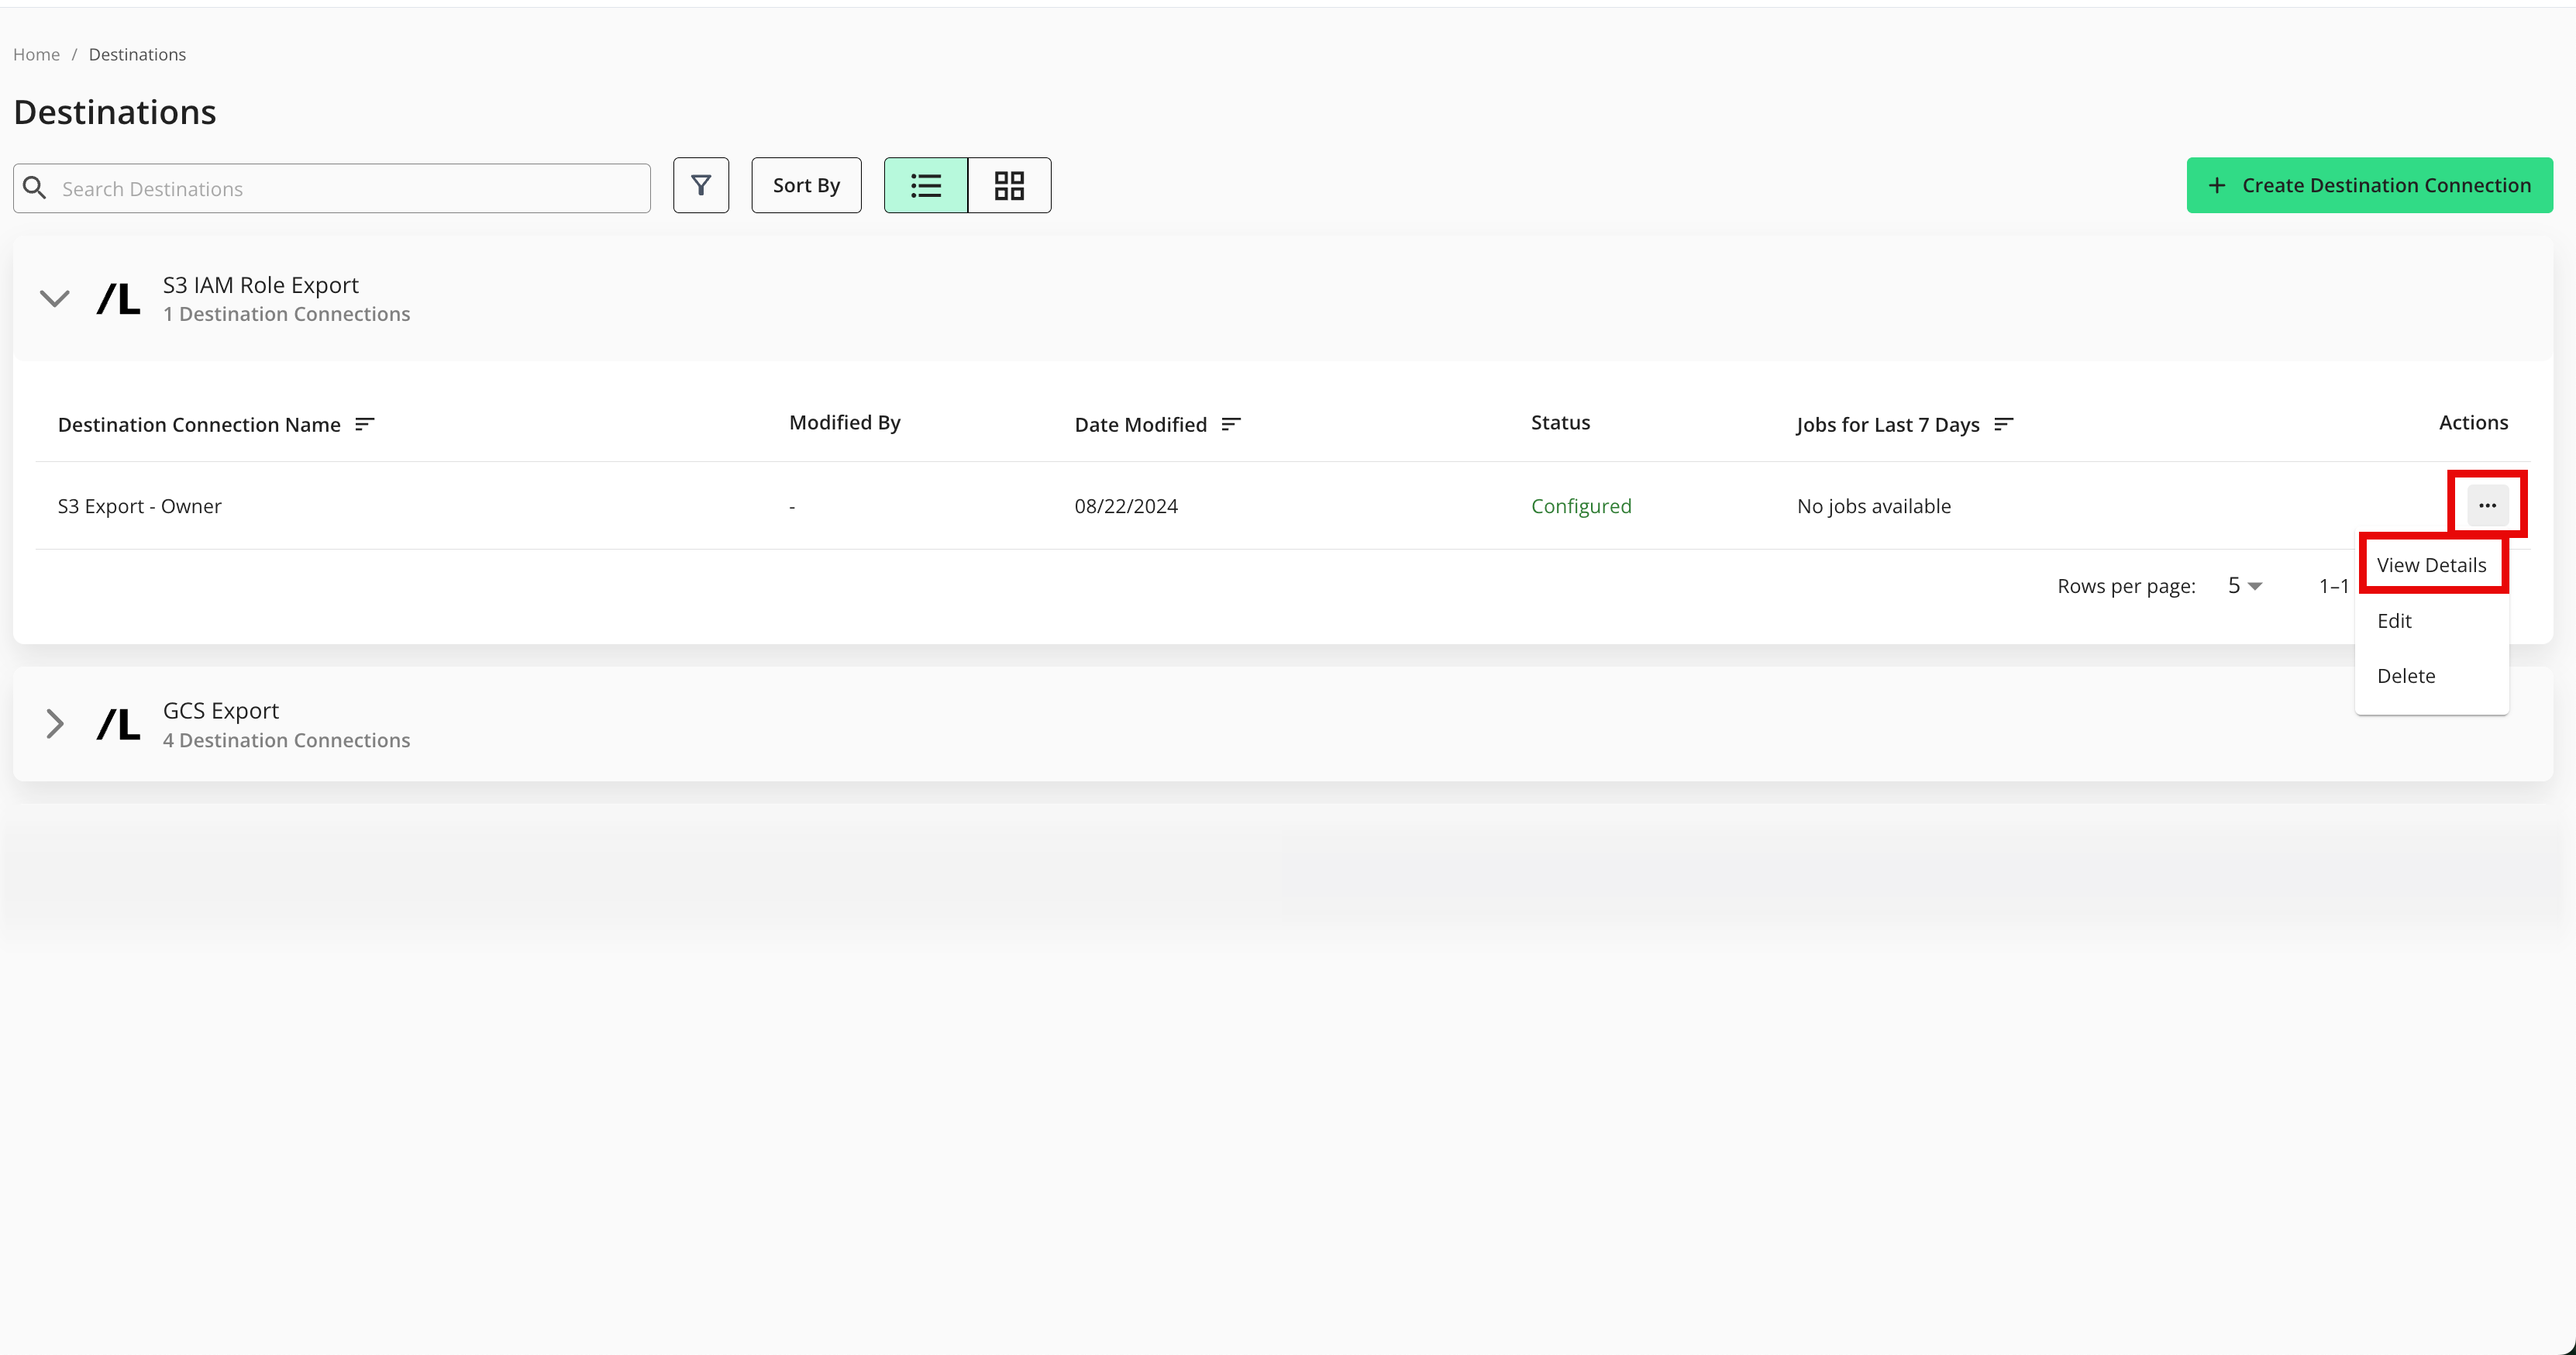Open the rows per page dropdown
This screenshot has height=1355, width=2576.
tap(2244, 586)
